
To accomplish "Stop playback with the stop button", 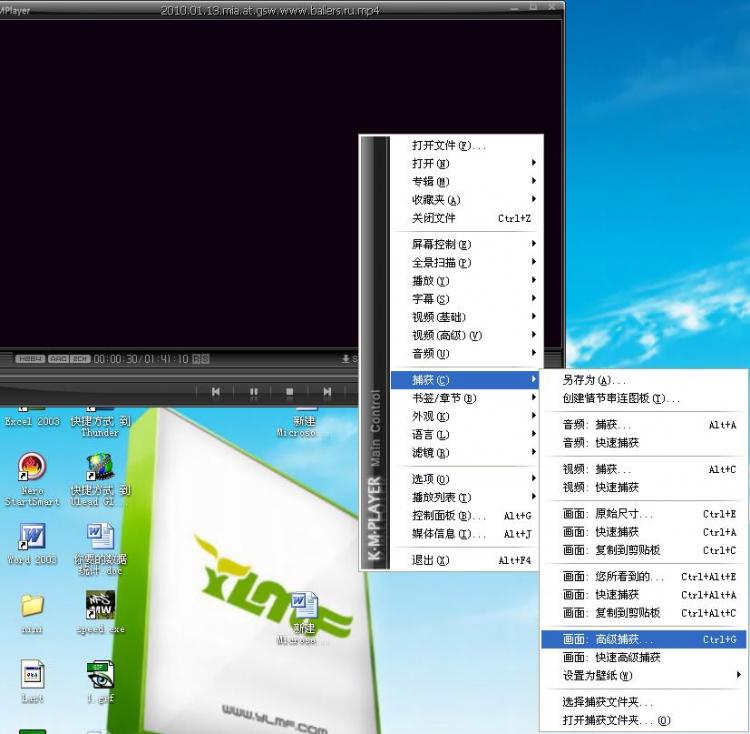I will click(x=289, y=392).
